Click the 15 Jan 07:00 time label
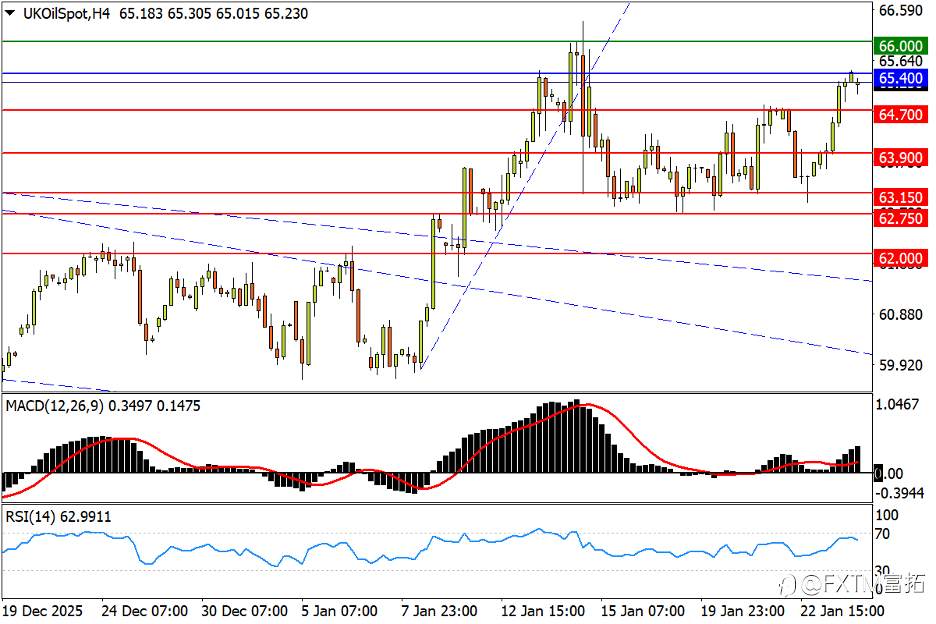This screenshot has height=624, width=936. tap(642, 611)
